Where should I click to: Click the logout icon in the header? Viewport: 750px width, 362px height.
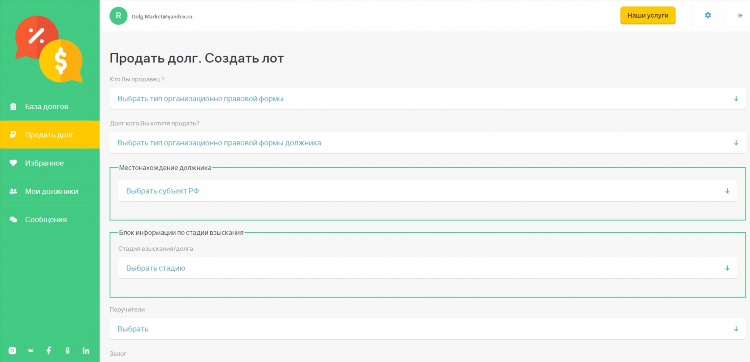[x=739, y=16]
